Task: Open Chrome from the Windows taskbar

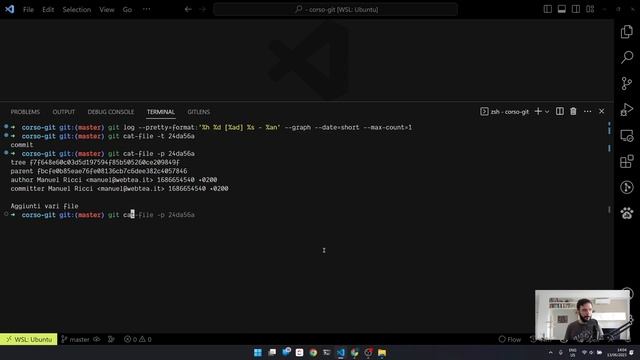Action: pyautogui.click(x=313, y=352)
